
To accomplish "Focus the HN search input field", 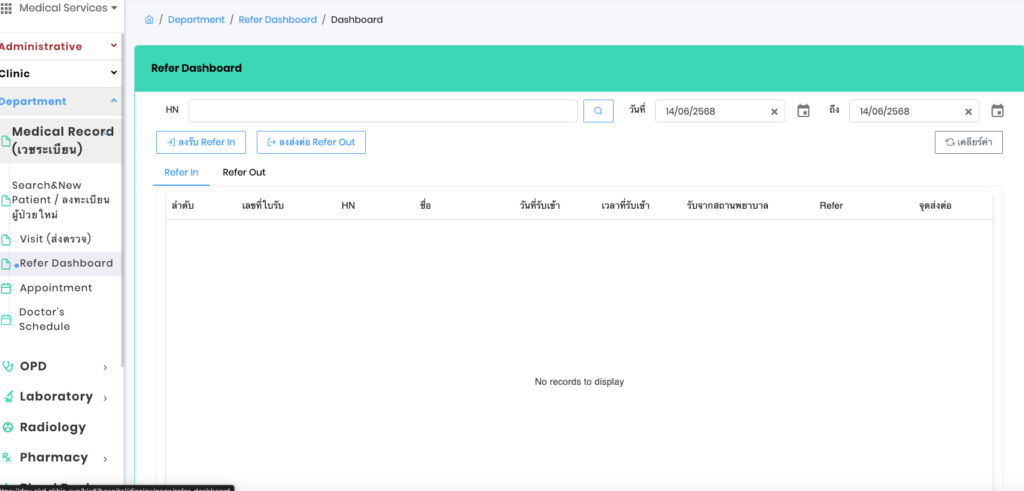I will point(382,111).
